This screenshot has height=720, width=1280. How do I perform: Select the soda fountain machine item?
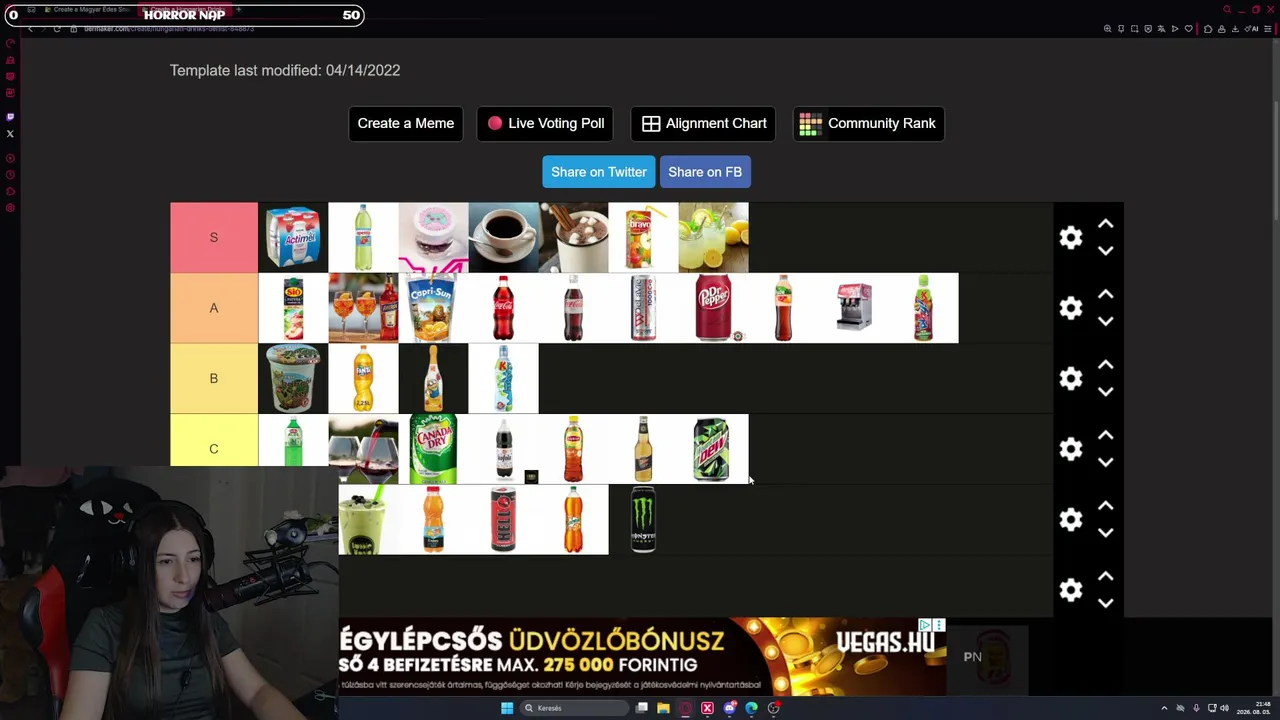[x=853, y=308]
